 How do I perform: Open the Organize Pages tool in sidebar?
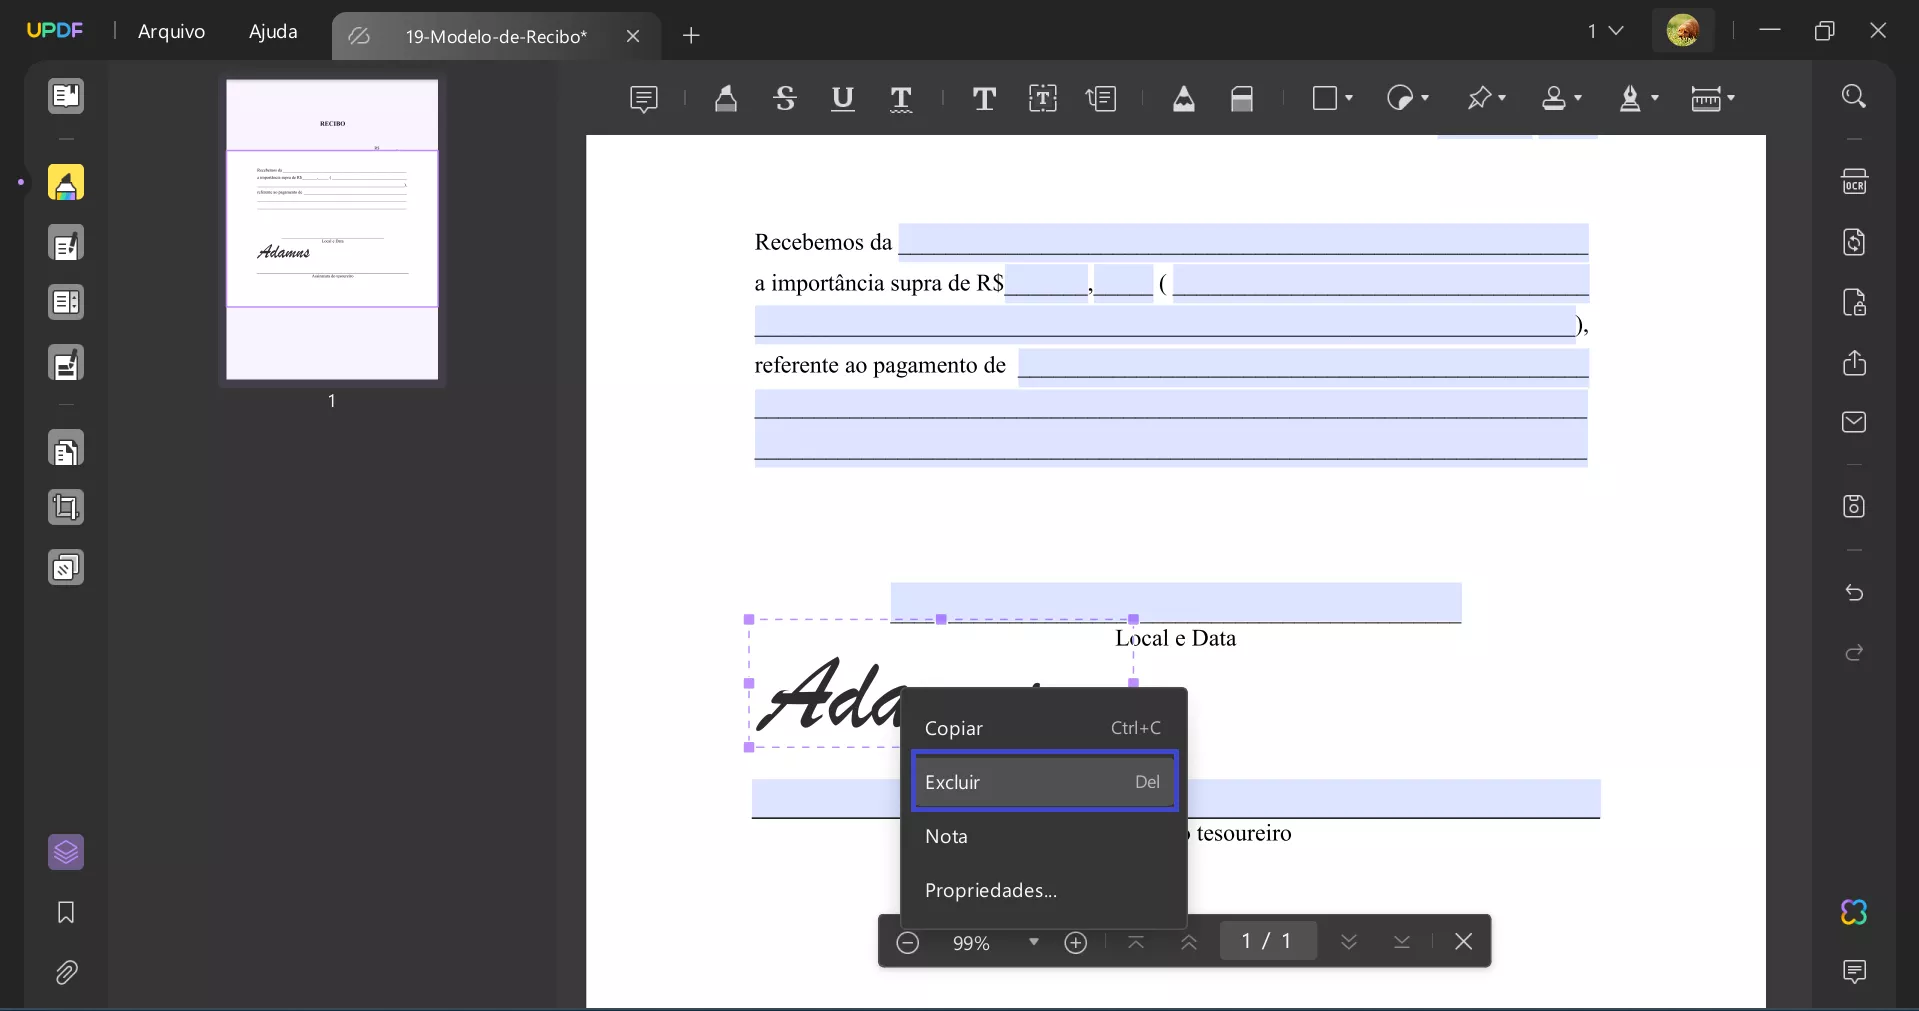point(66,302)
